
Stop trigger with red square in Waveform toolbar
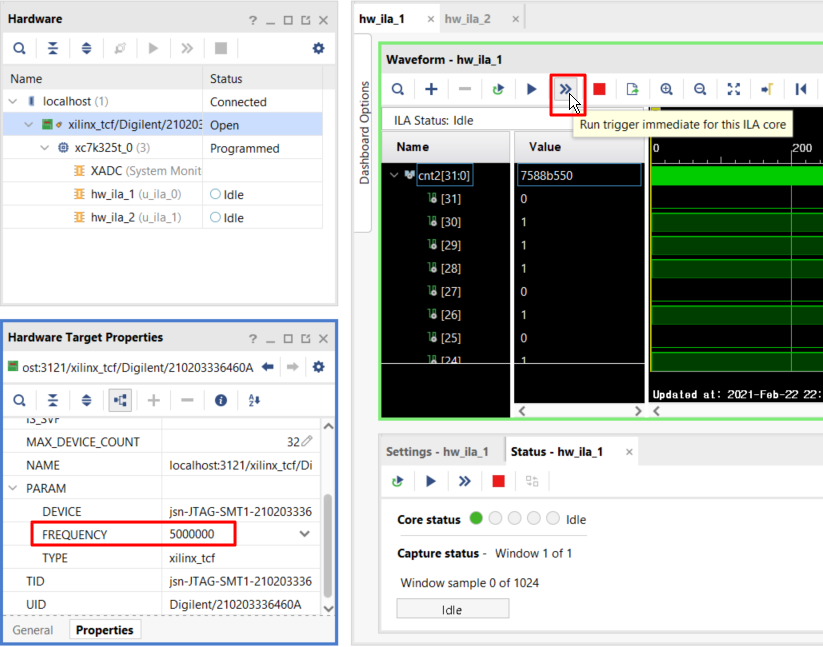tap(599, 89)
